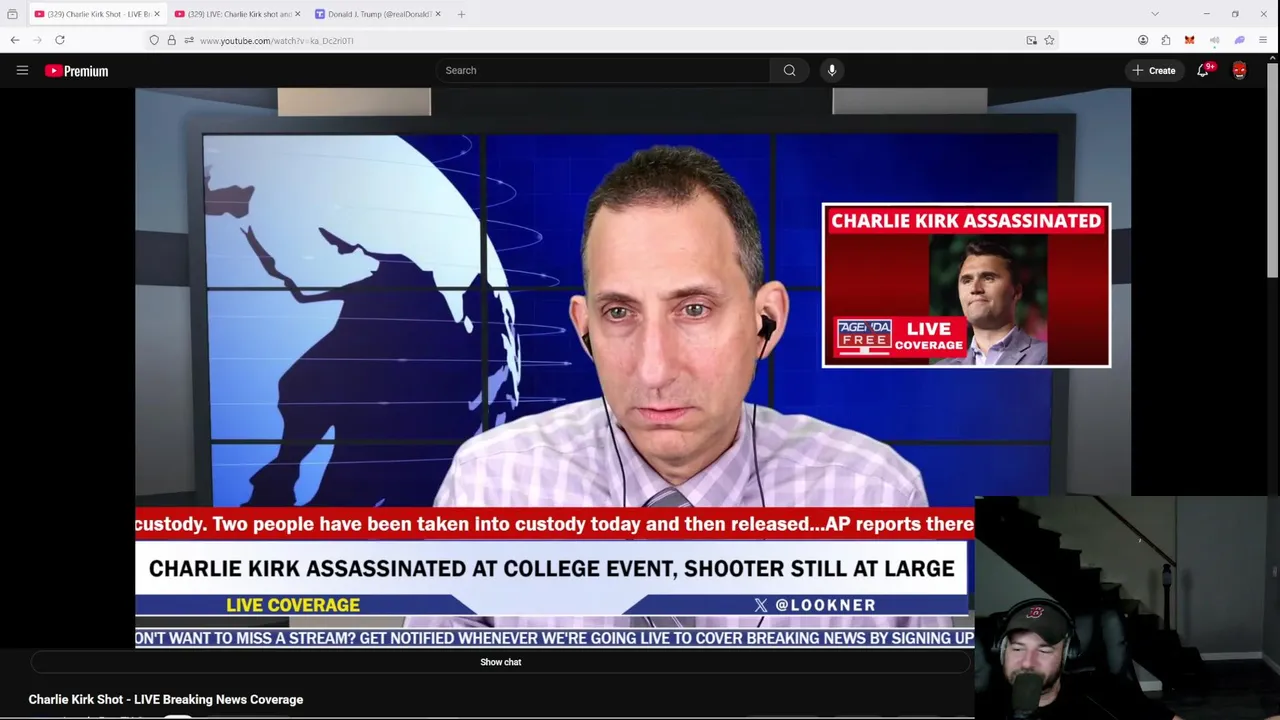Viewport: 1280px width, 720px height.
Task: Close the Donald J. Trump tab
Action: click(438, 14)
